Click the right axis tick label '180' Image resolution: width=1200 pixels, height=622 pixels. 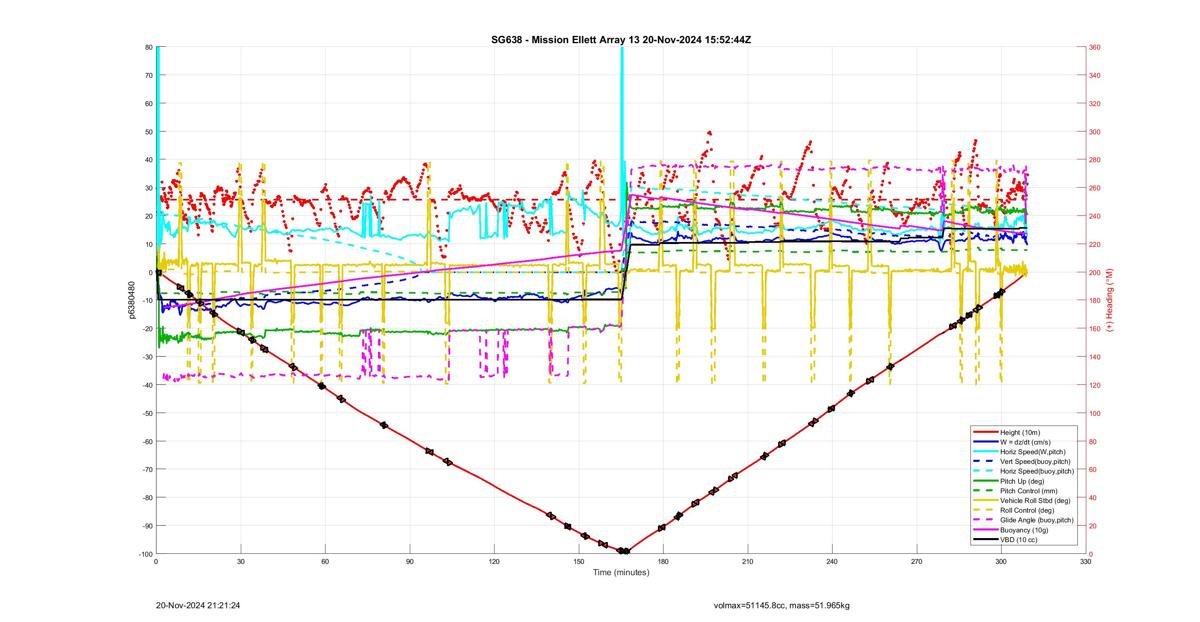pyautogui.click(x=1095, y=300)
